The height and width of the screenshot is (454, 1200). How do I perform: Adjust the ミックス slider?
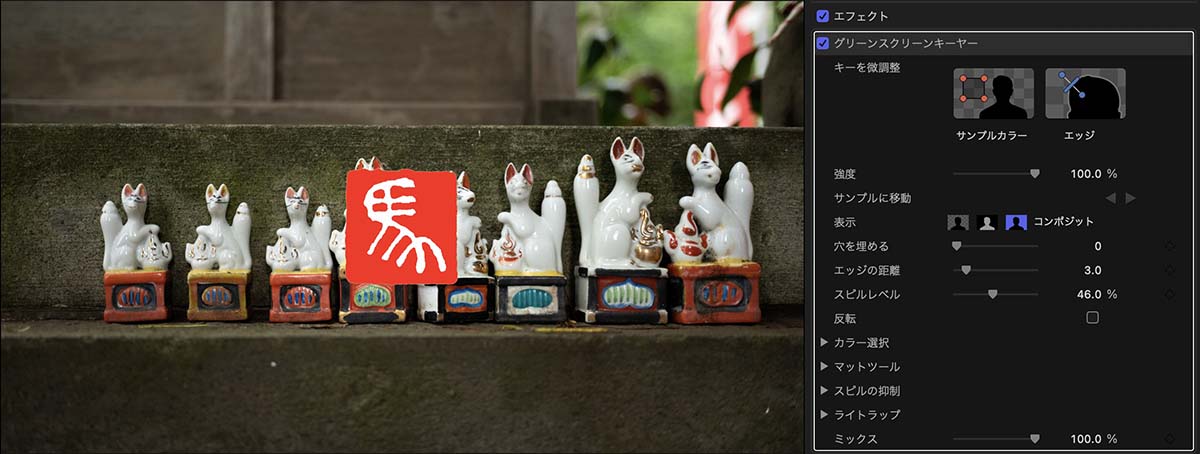point(996,439)
